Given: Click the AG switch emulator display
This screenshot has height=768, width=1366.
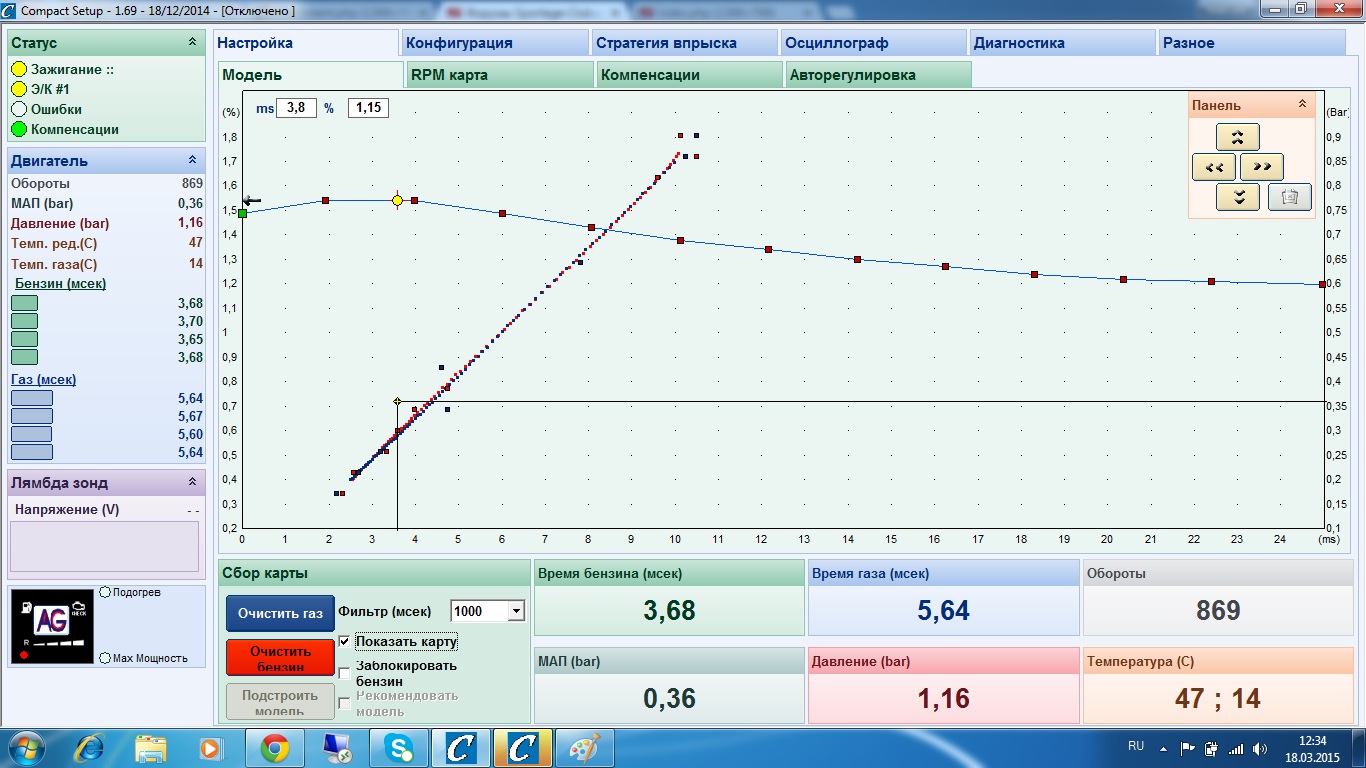Looking at the screenshot, I should point(52,624).
